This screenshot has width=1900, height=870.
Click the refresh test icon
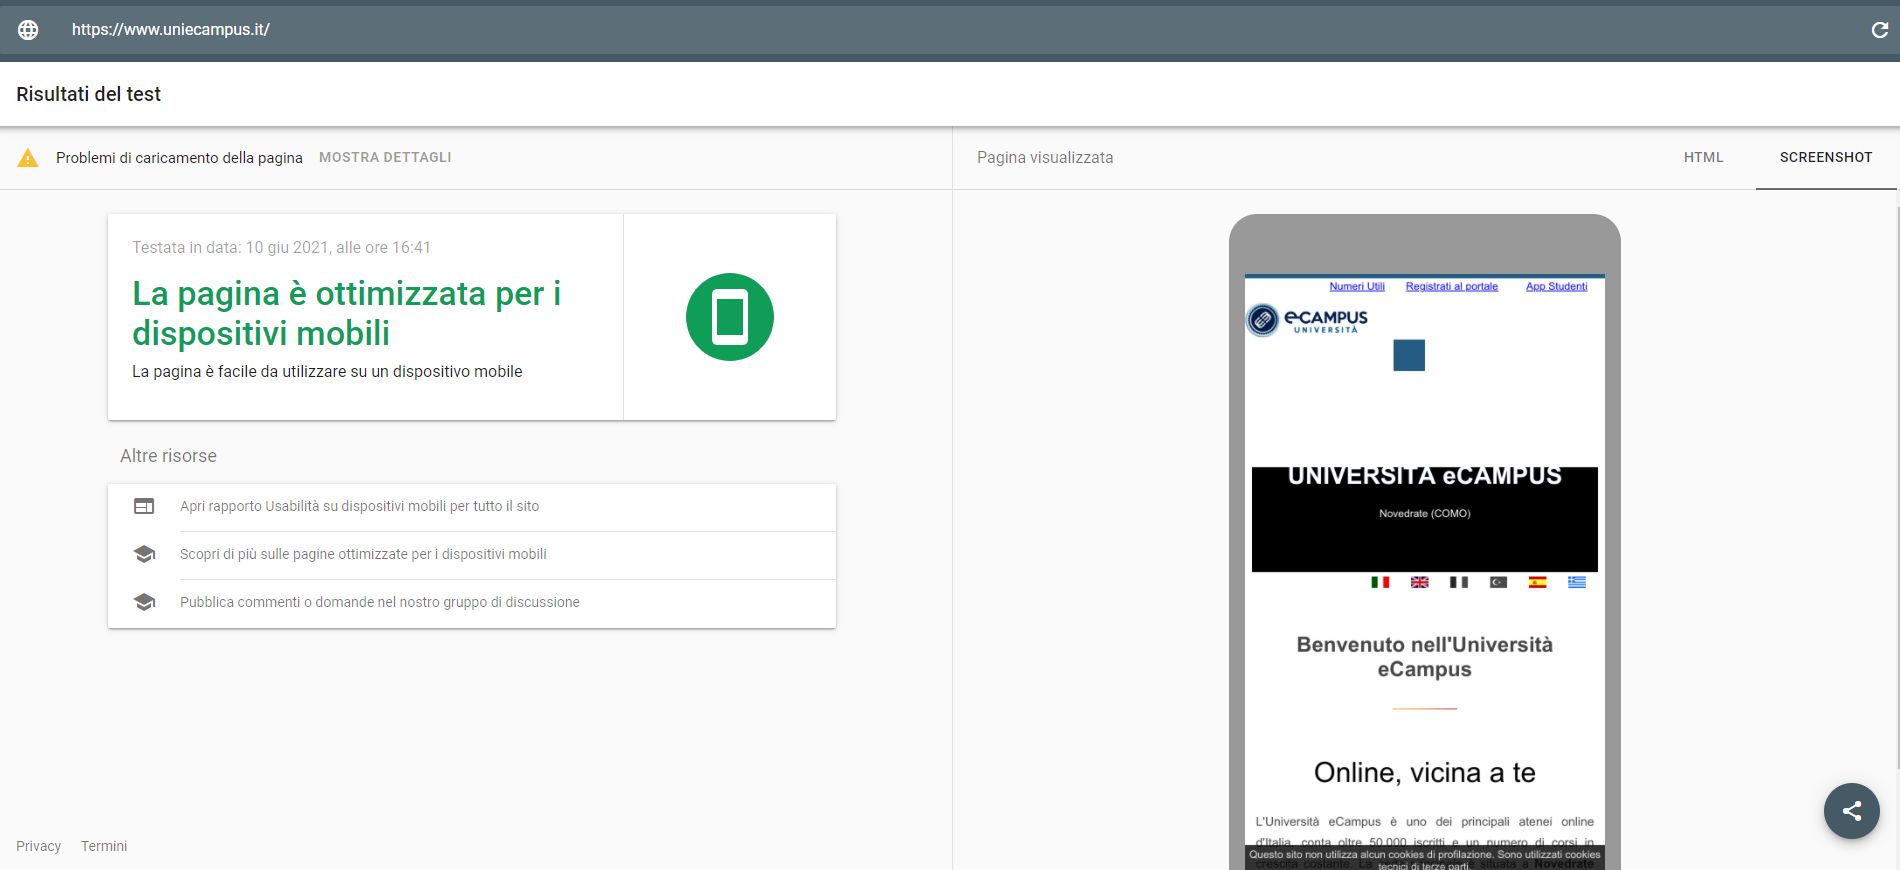1879,30
